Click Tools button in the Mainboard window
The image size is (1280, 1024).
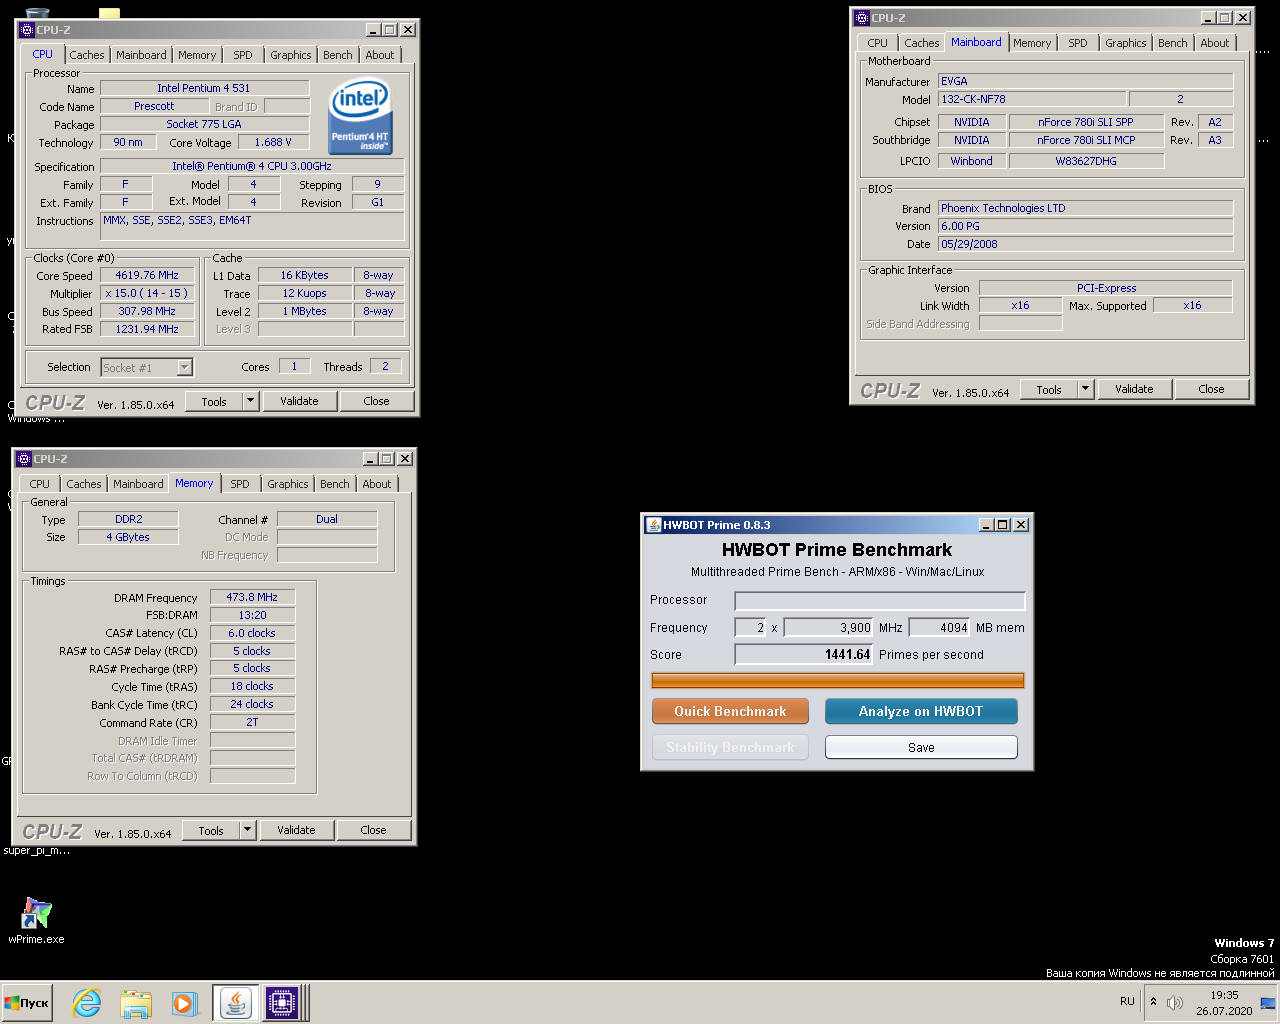click(x=1049, y=389)
